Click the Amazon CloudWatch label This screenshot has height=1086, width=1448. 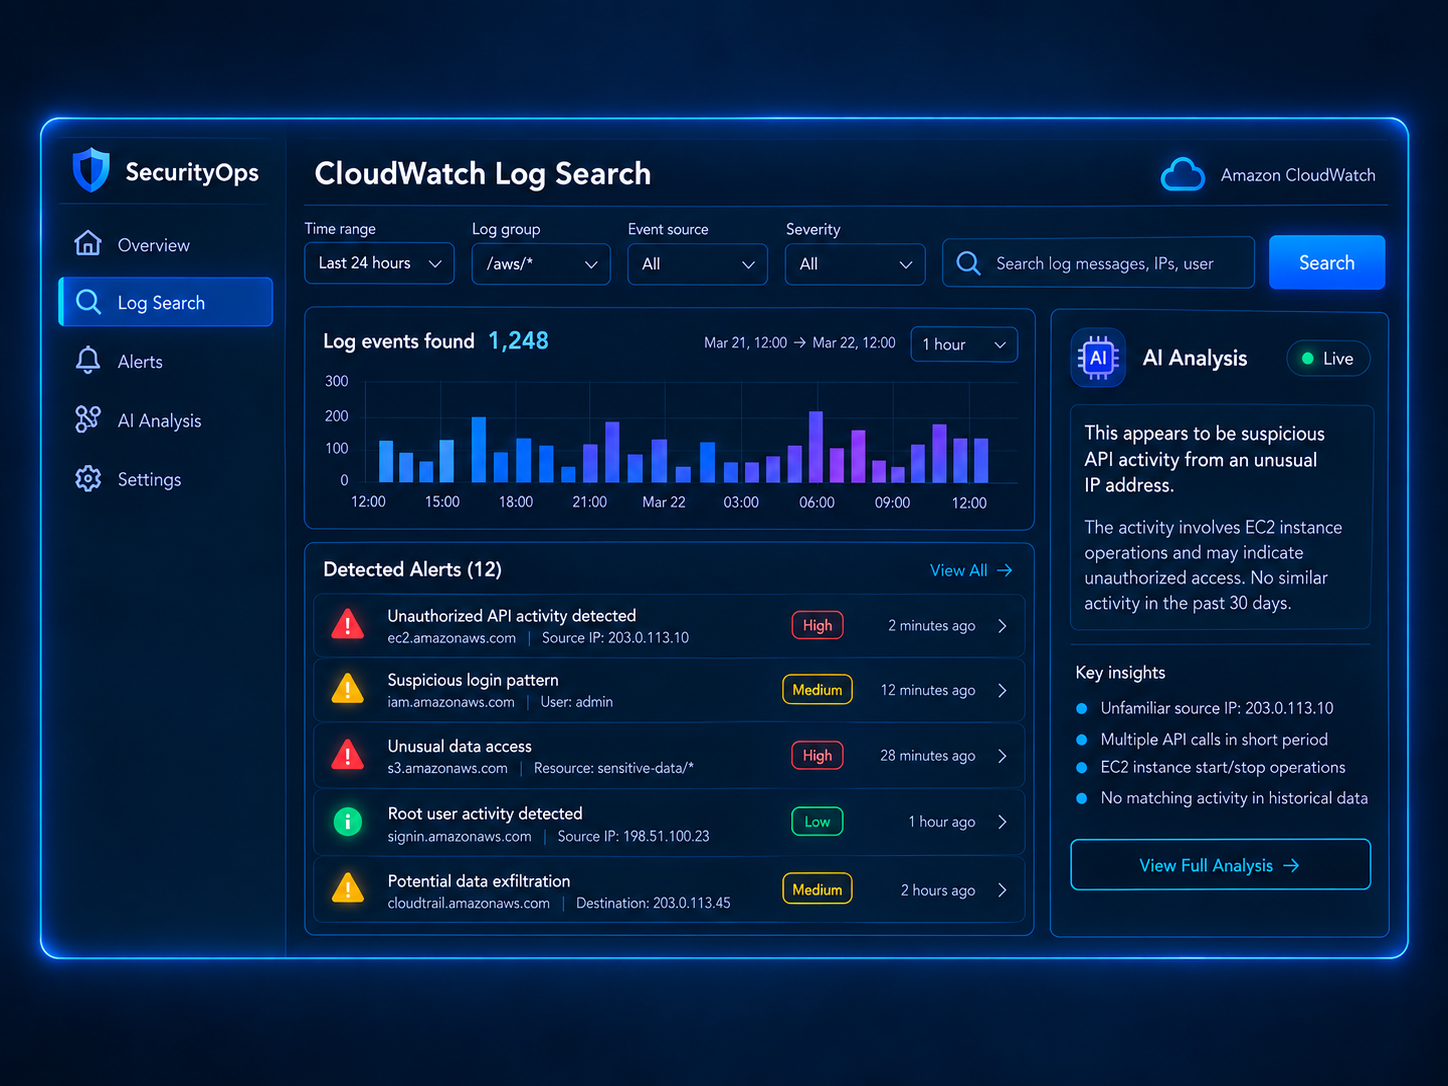(1298, 175)
